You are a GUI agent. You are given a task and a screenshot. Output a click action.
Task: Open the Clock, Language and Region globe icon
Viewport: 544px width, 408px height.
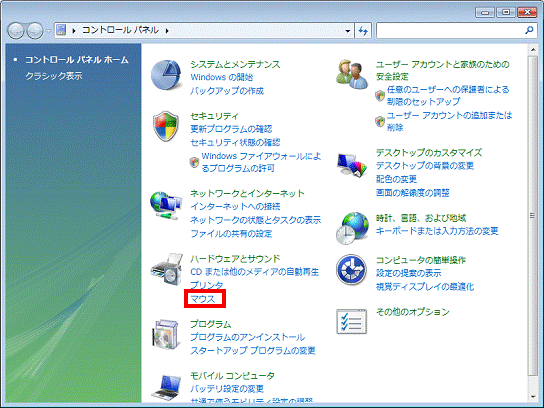352,228
